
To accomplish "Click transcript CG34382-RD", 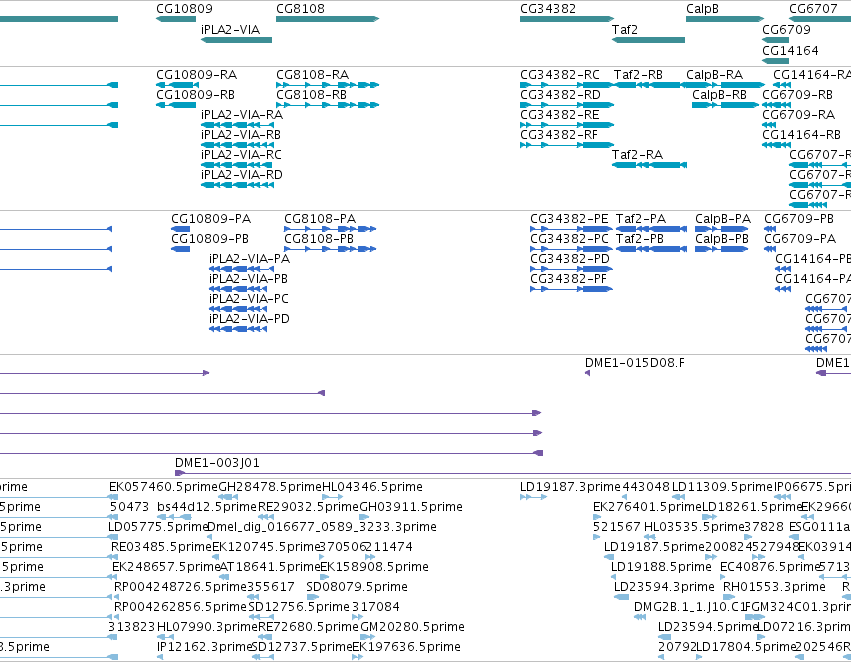I will pyautogui.click(x=567, y=105).
